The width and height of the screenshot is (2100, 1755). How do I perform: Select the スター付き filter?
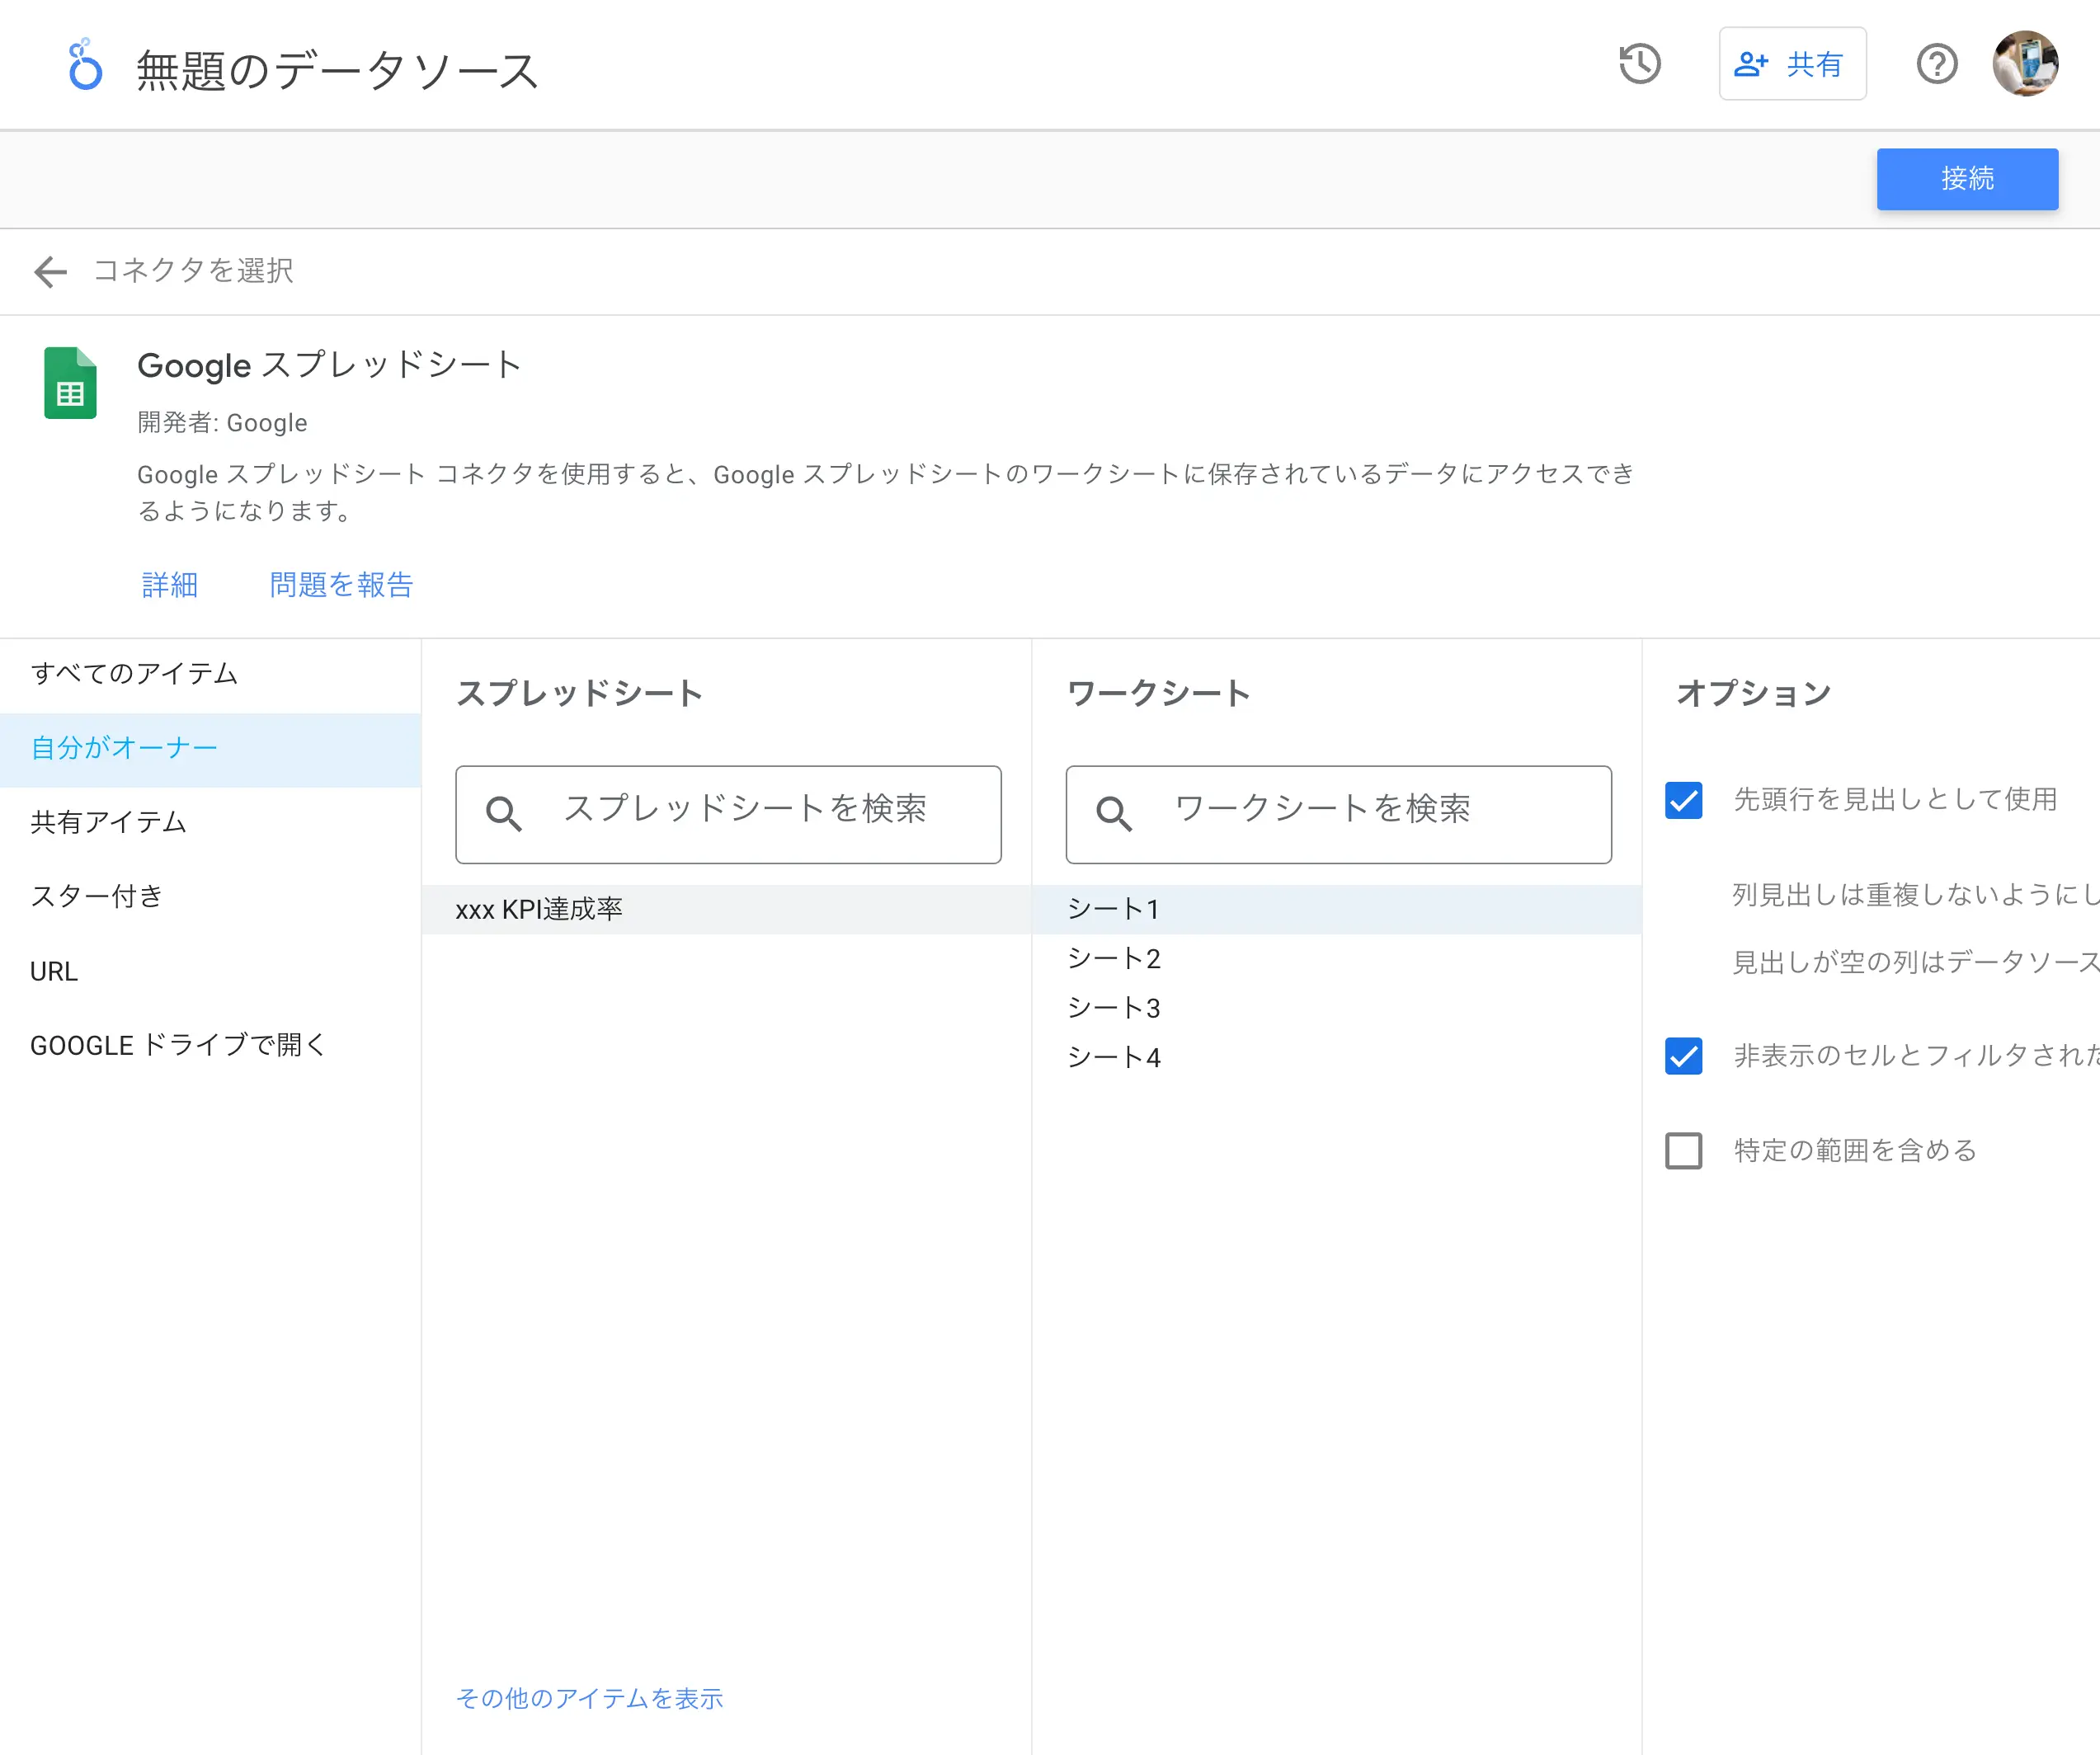pyautogui.click(x=210, y=897)
